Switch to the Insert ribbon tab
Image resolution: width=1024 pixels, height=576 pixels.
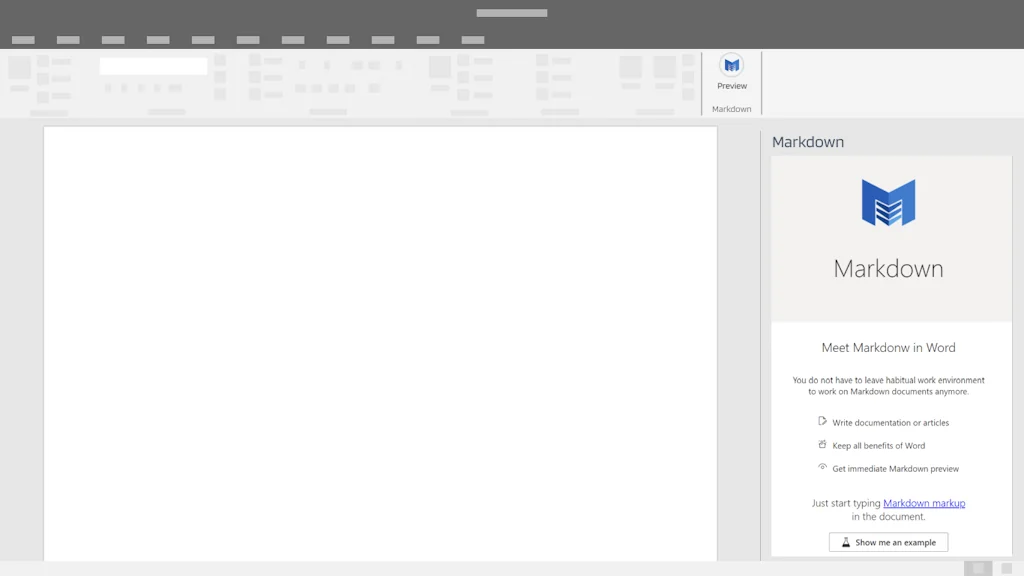click(112, 40)
